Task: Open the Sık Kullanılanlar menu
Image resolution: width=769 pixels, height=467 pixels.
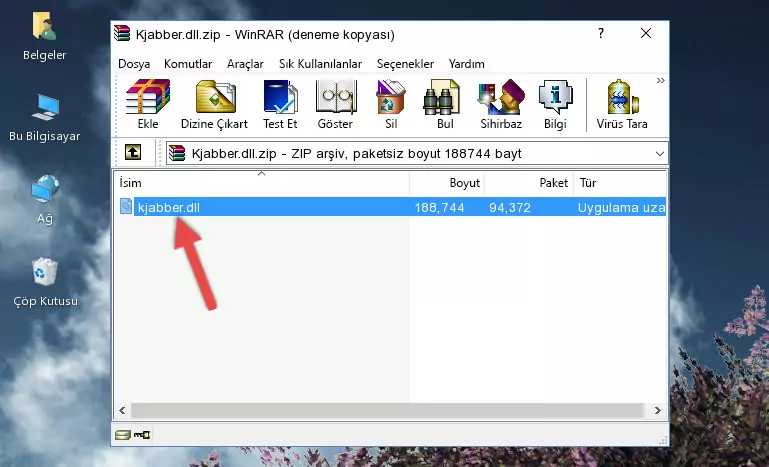Action: coord(320,64)
